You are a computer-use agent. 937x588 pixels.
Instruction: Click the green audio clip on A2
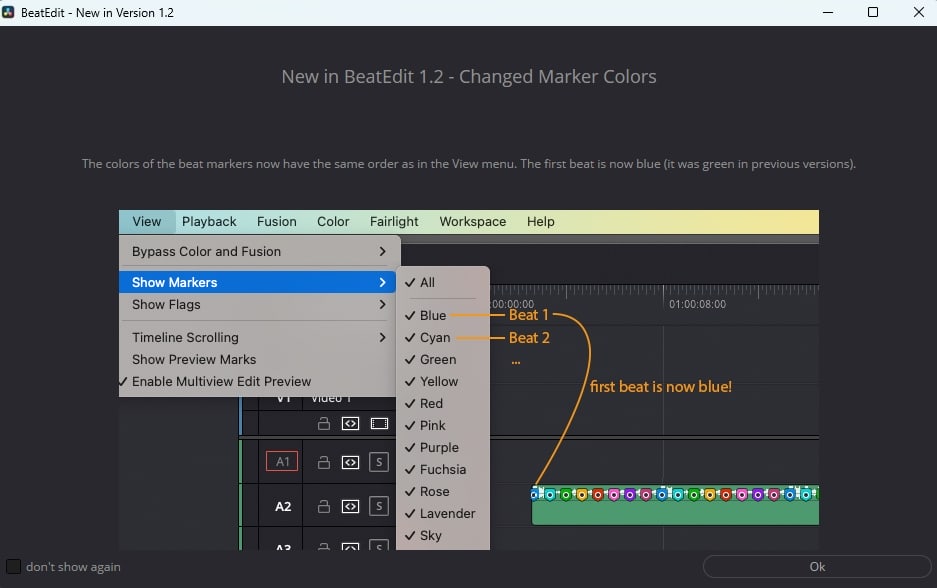[x=675, y=513]
